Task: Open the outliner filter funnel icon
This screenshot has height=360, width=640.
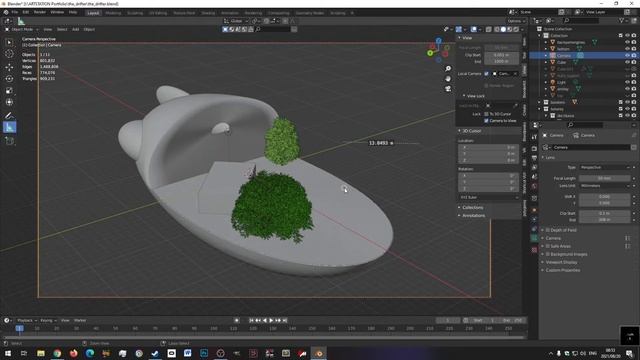Action: pyautogui.click(x=622, y=20)
